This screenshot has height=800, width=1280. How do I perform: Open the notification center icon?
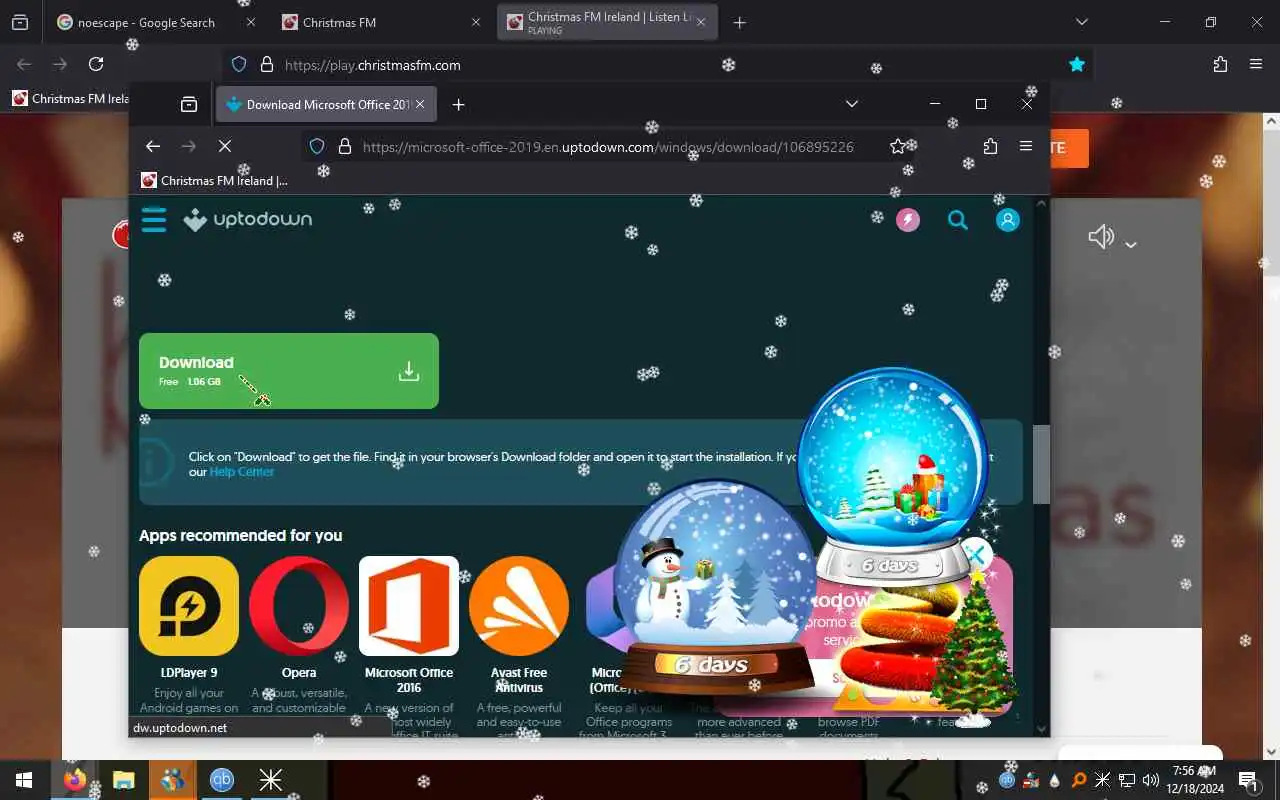(1249, 780)
